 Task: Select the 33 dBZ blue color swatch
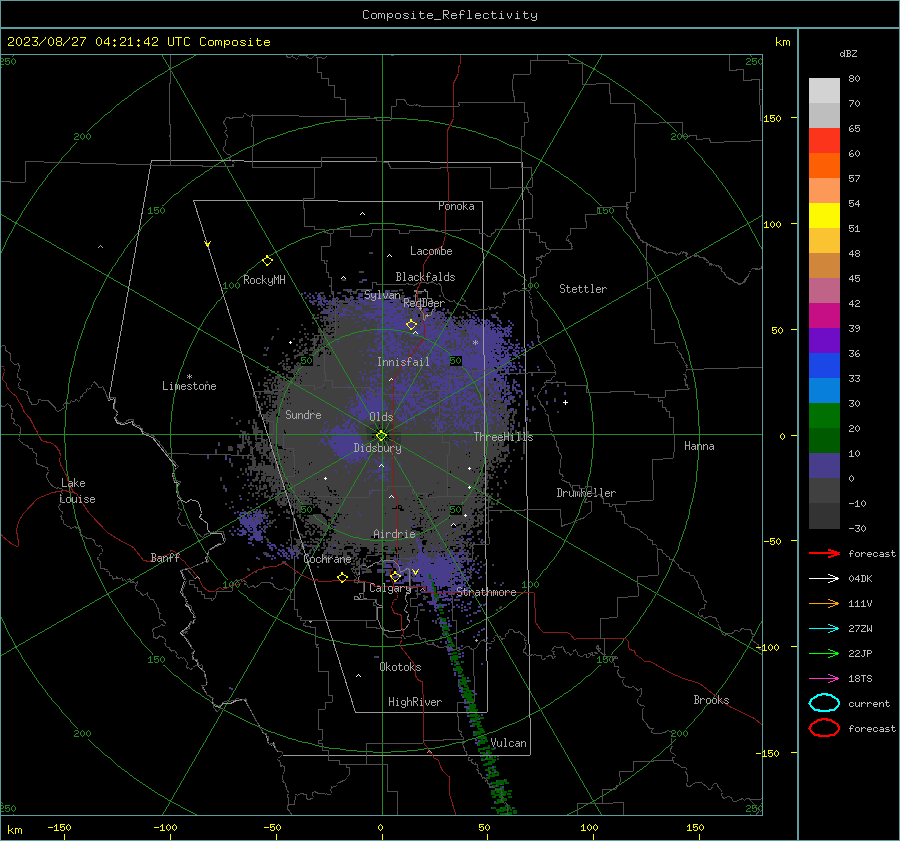[824, 365]
